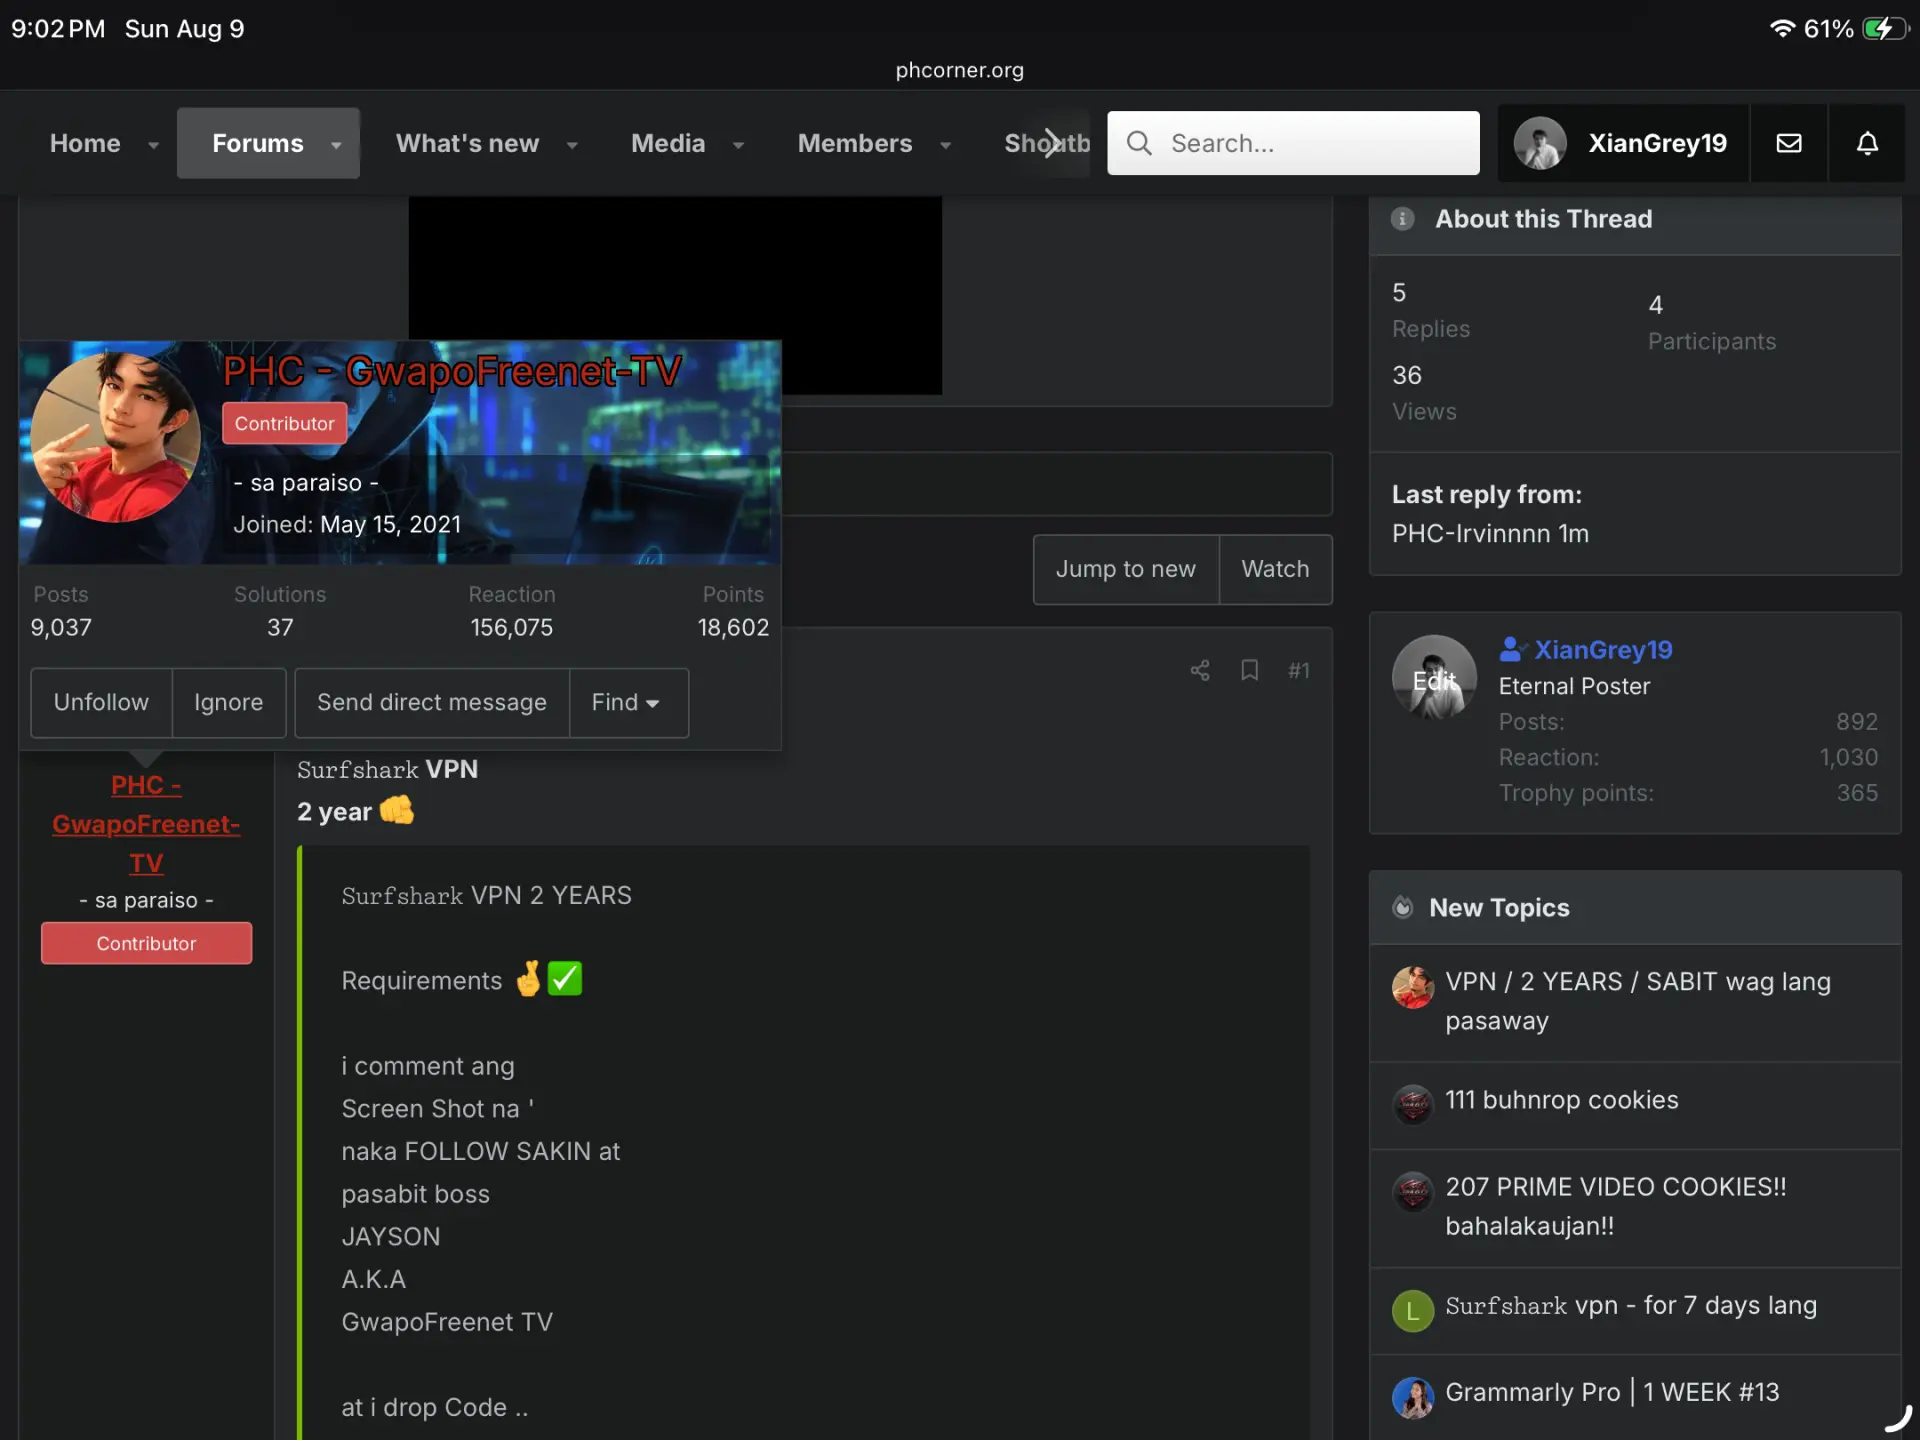Viewport: 1920px width, 1440px height.
Task: Open GwapoFreenet-TV's profile avatar in popup
Action: (x=116, y=437)
